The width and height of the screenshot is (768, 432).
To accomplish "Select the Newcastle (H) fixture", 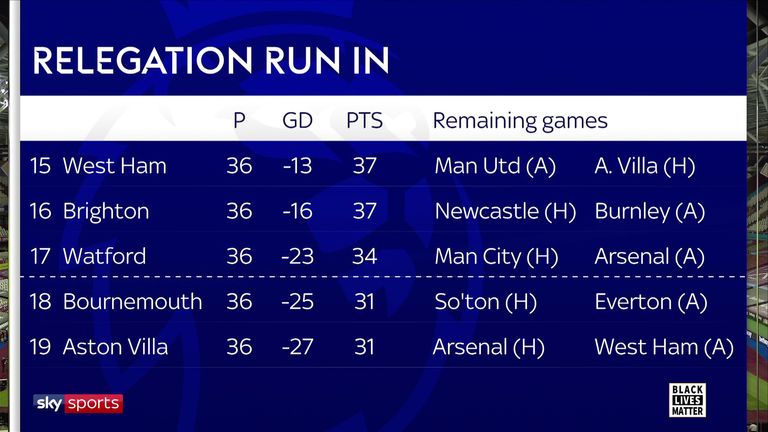I will point(505,211).
